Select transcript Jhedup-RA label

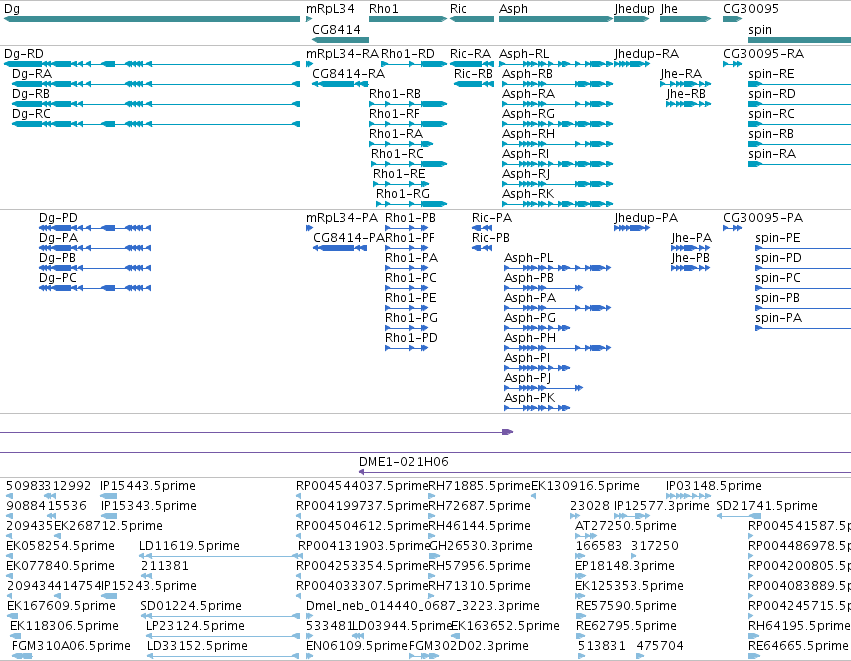click(x=646, y=54)
